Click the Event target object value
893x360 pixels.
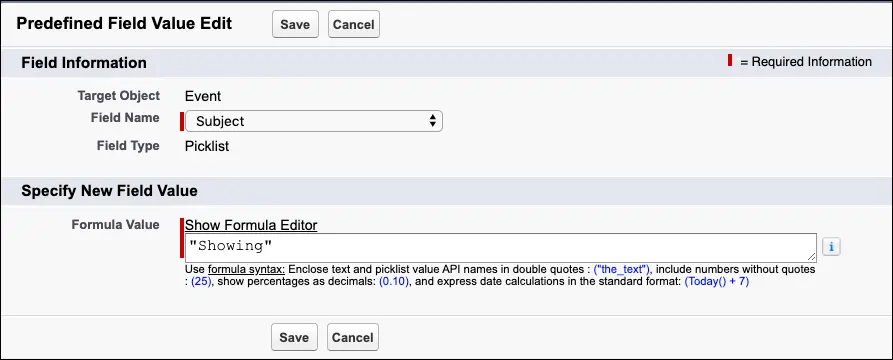[203, 96]
